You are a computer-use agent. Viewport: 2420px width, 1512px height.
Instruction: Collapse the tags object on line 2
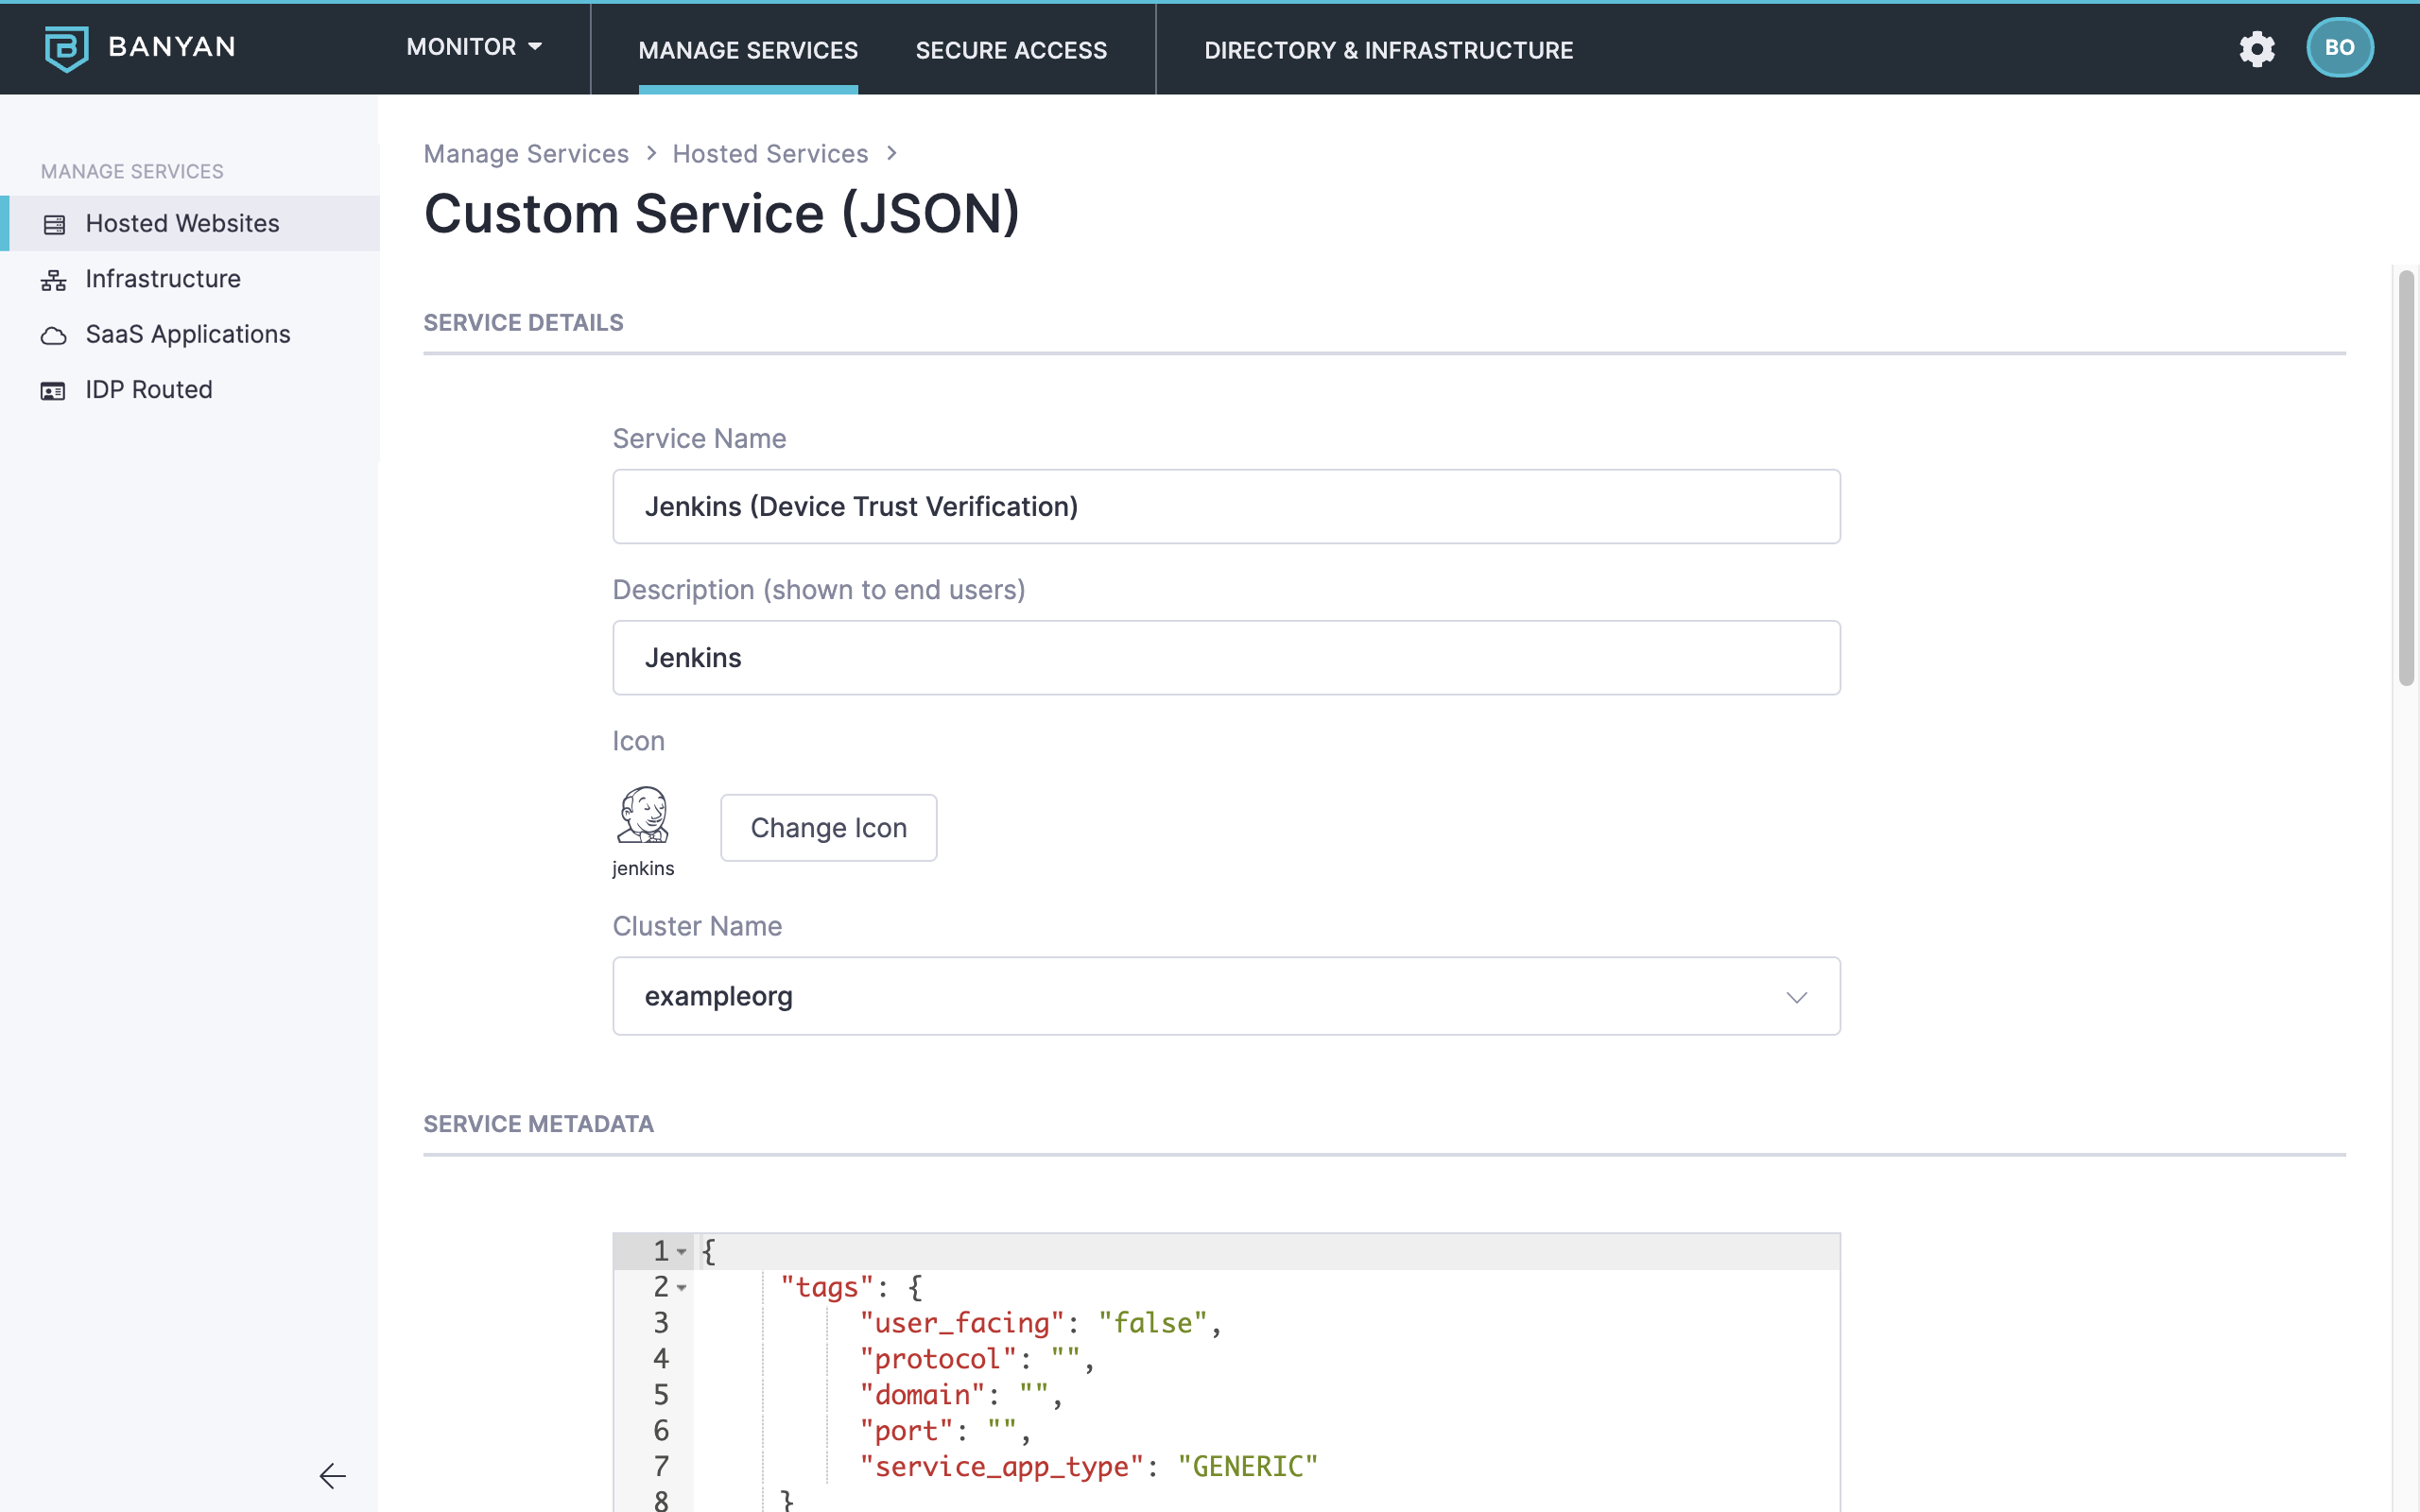(x=682, y=1288)
